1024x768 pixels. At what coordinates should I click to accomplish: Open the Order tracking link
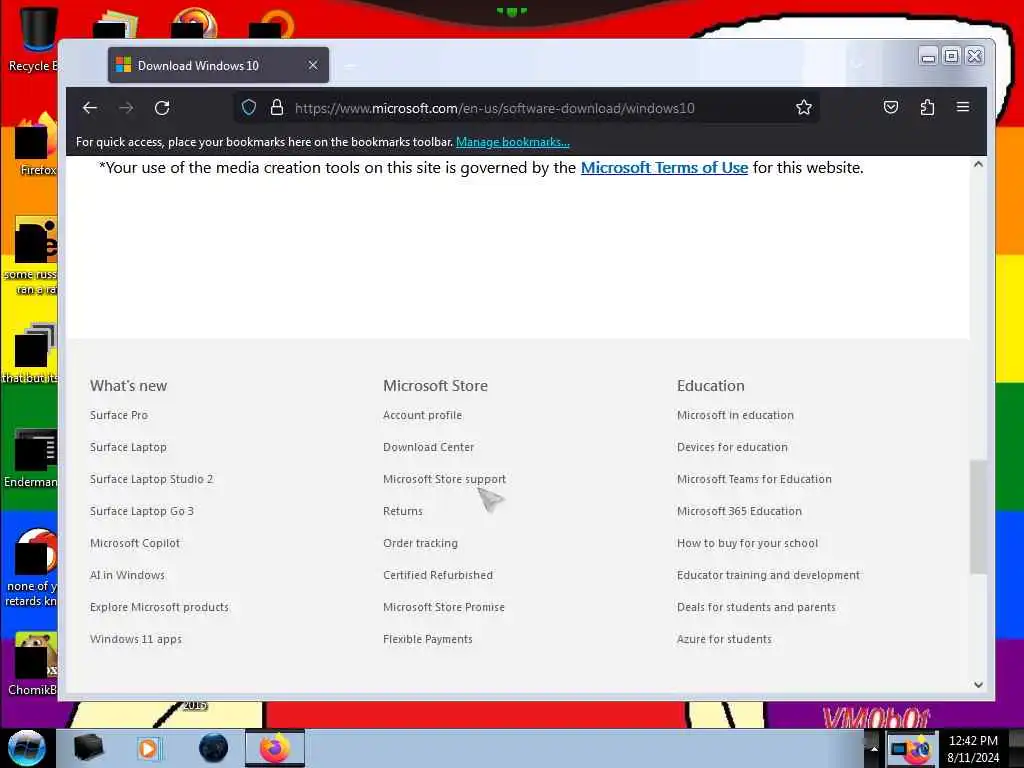[421, 543]
